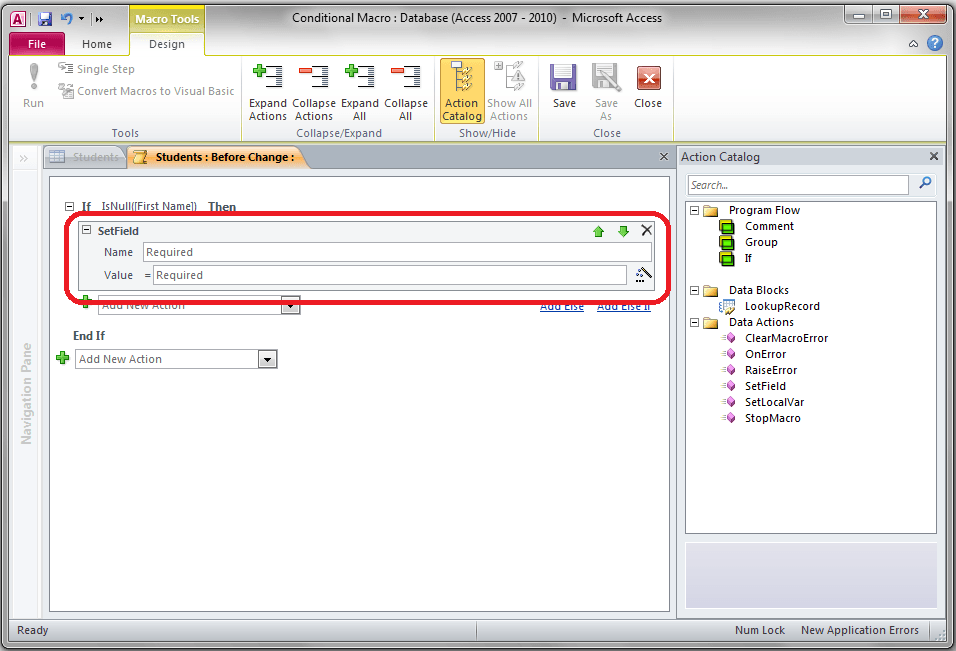Viewport: 956px width, 651px height.
Task: Click the Add Else If link
Action: (623, 306)
